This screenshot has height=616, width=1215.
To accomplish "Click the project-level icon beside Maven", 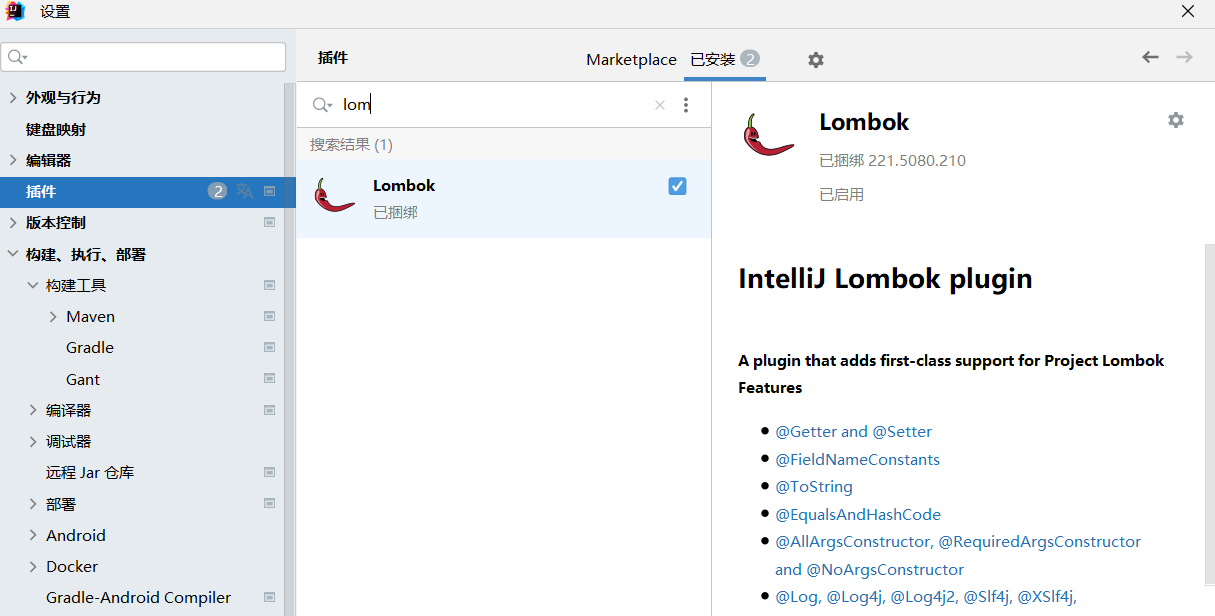I will (269, 316).
